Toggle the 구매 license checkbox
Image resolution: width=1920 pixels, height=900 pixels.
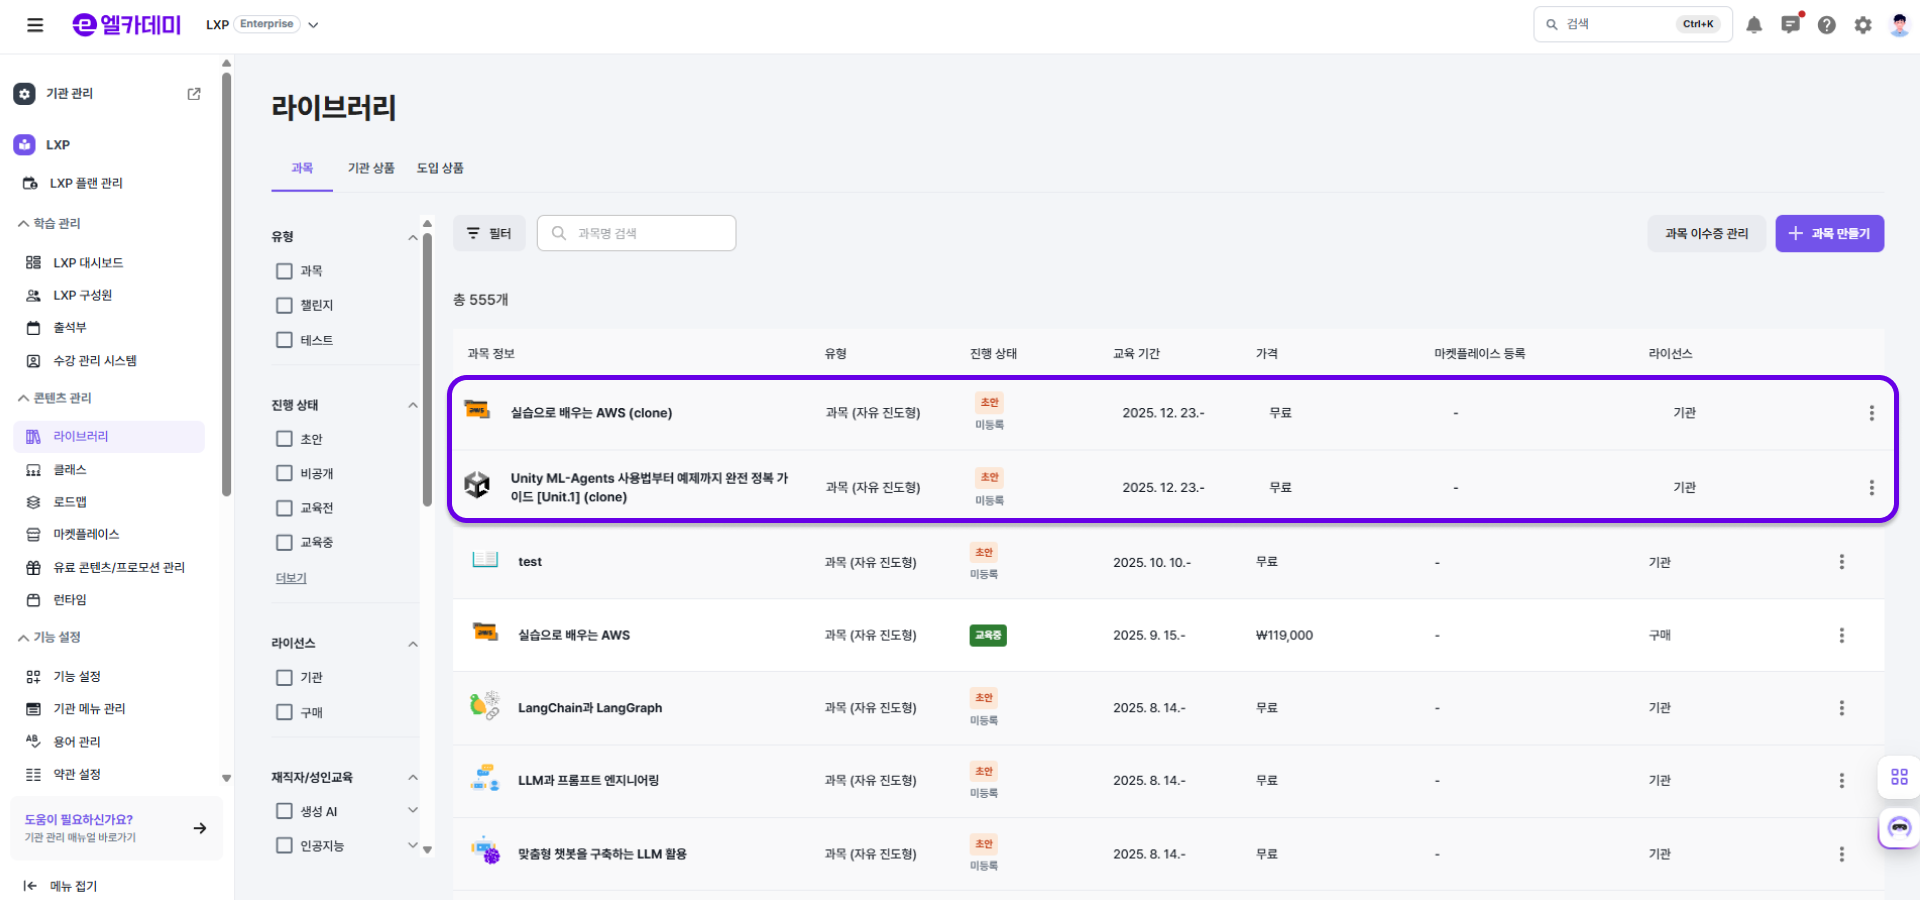point(284,712)
